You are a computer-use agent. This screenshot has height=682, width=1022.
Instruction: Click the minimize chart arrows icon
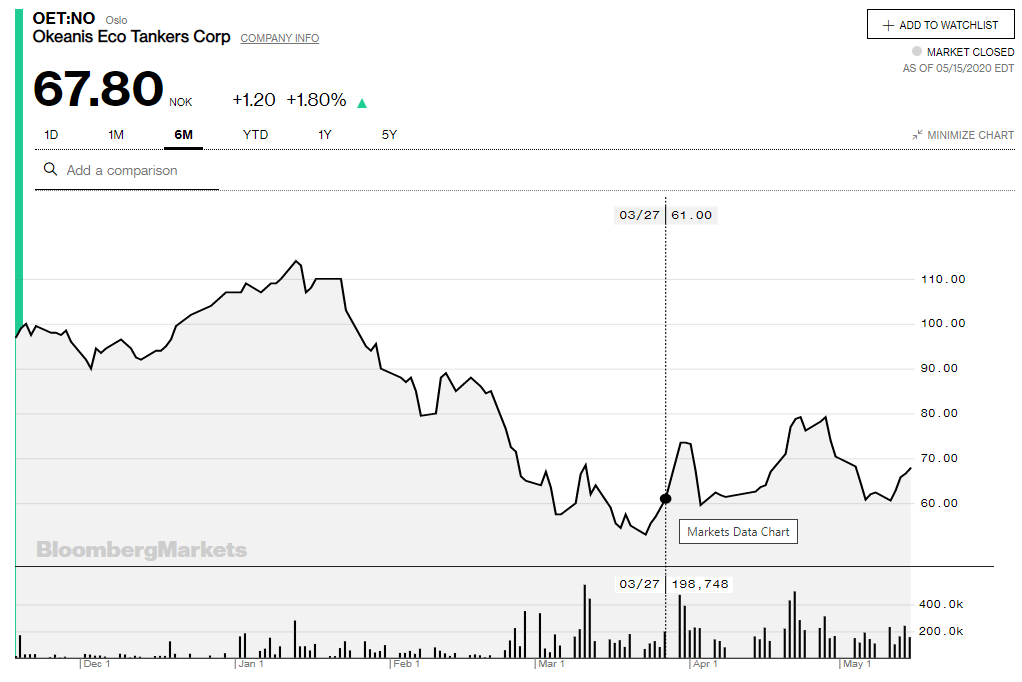click(x=917, y=135)
